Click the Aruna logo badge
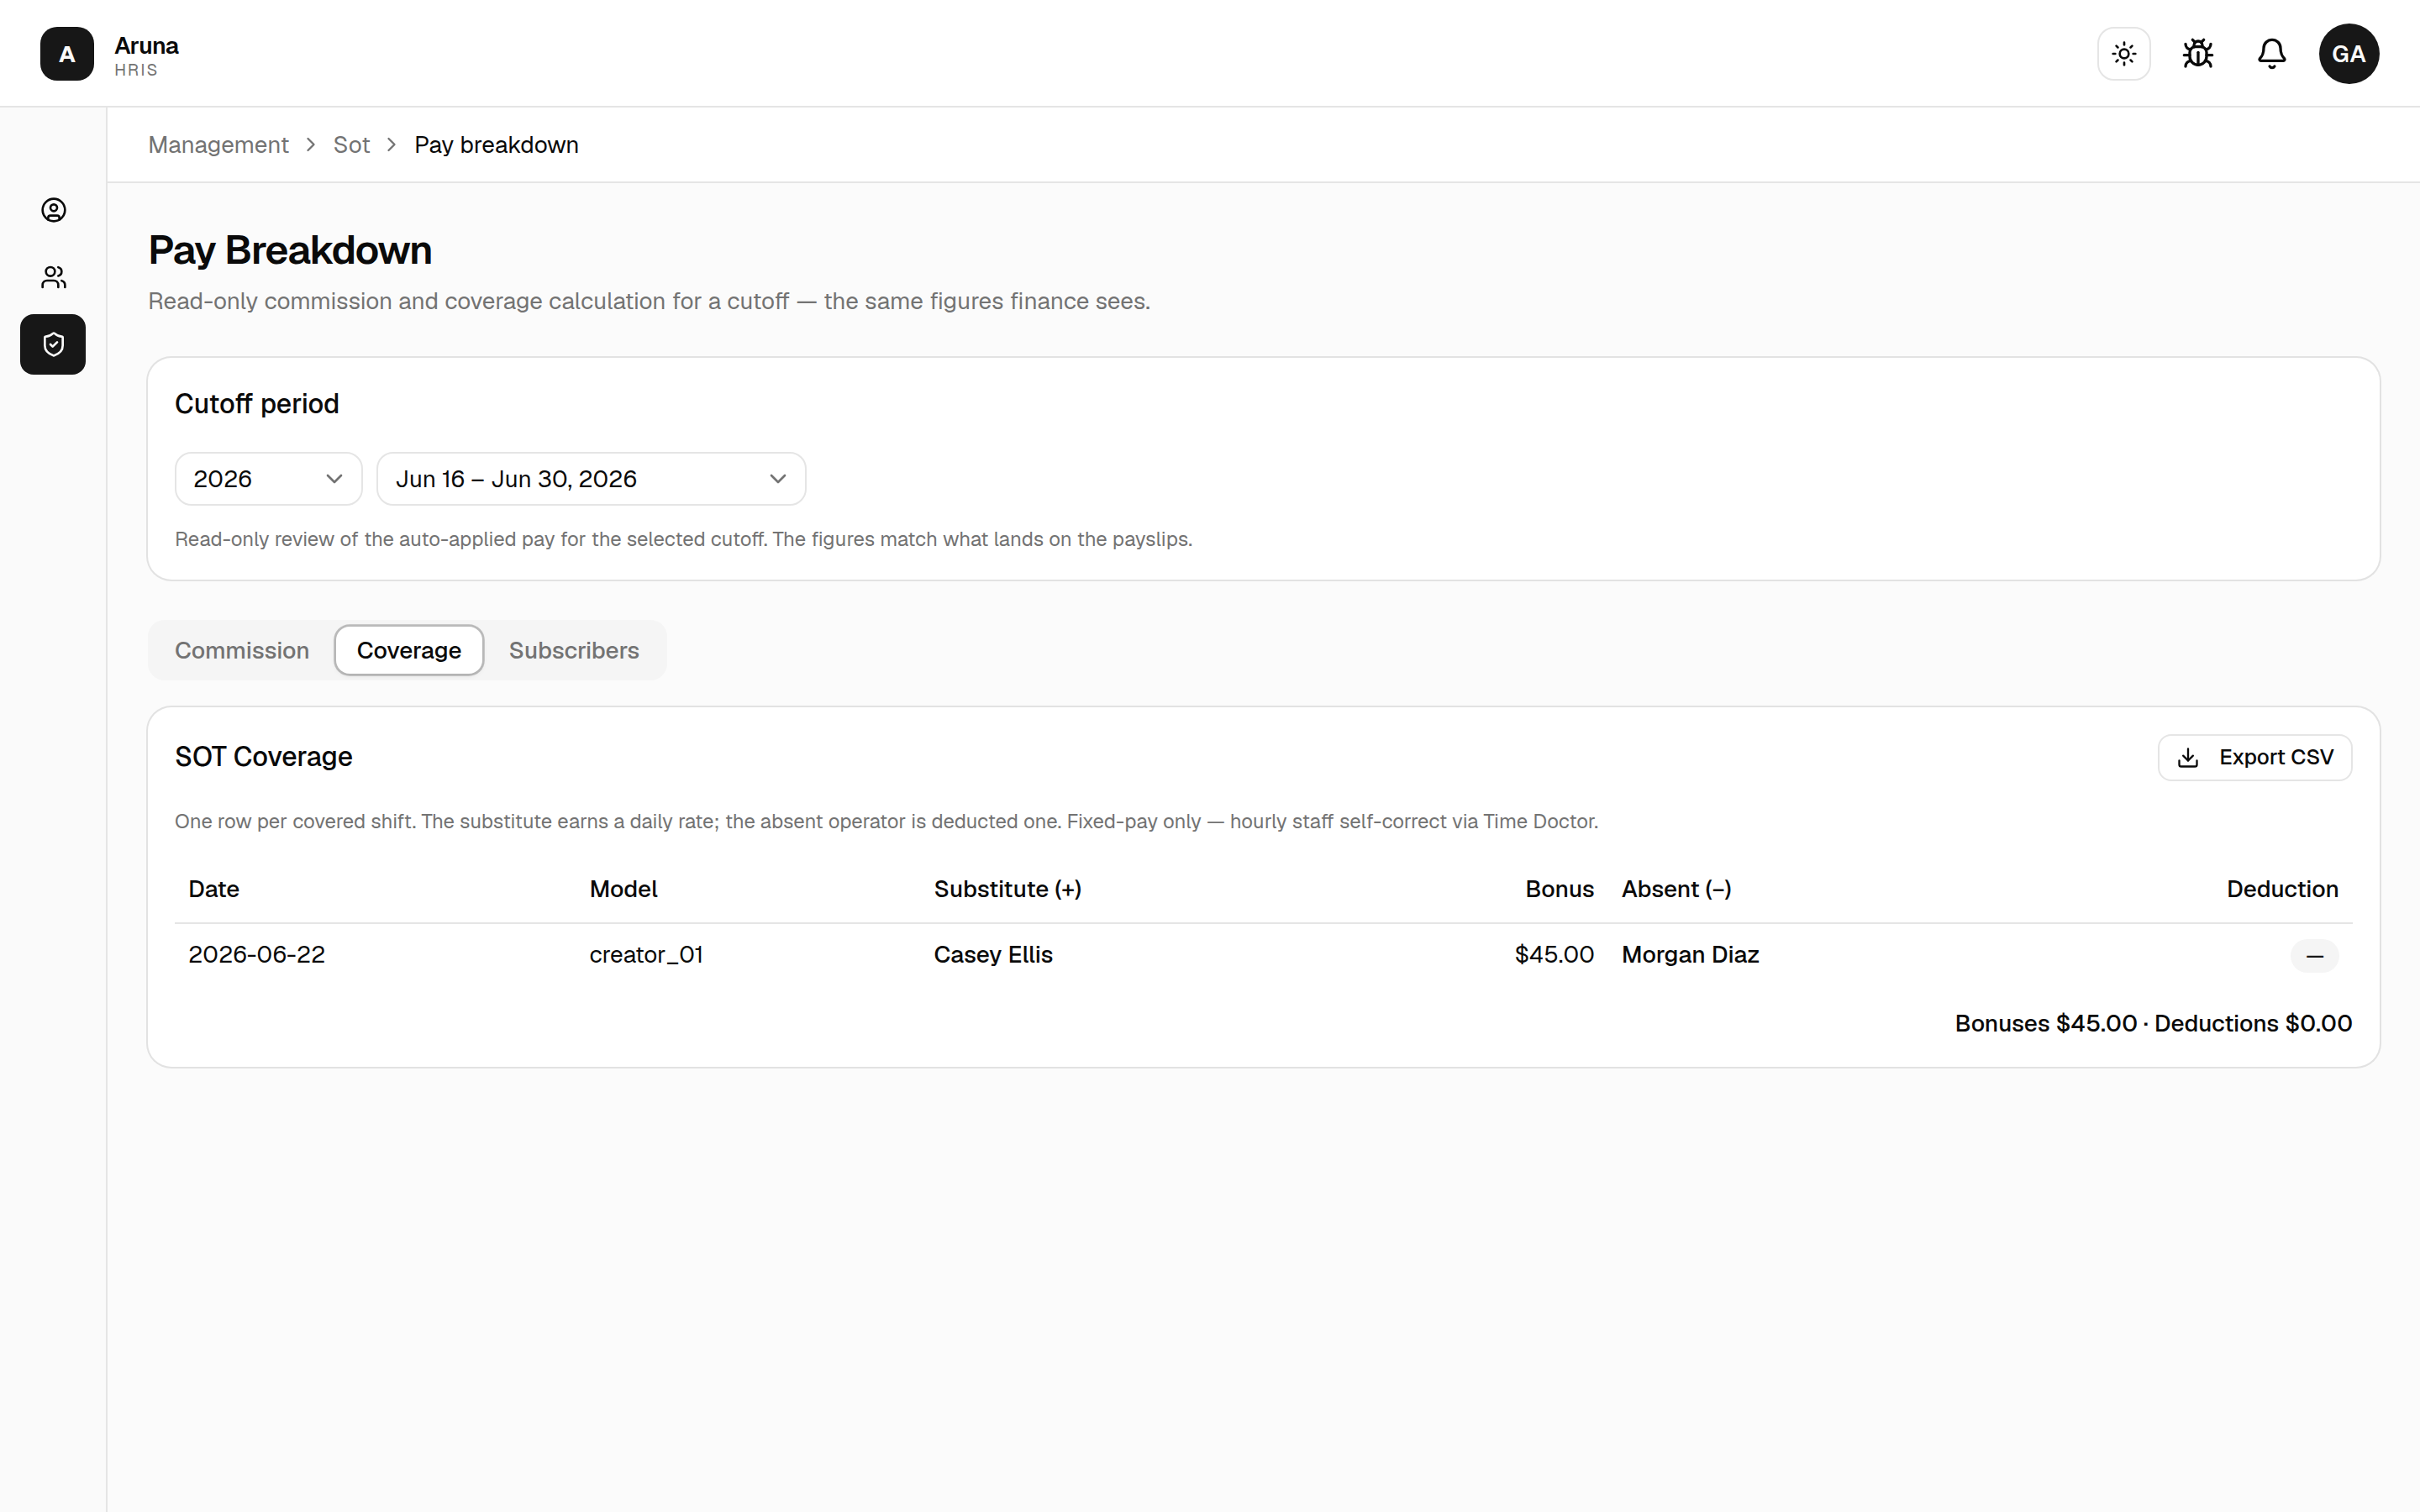 67,54
